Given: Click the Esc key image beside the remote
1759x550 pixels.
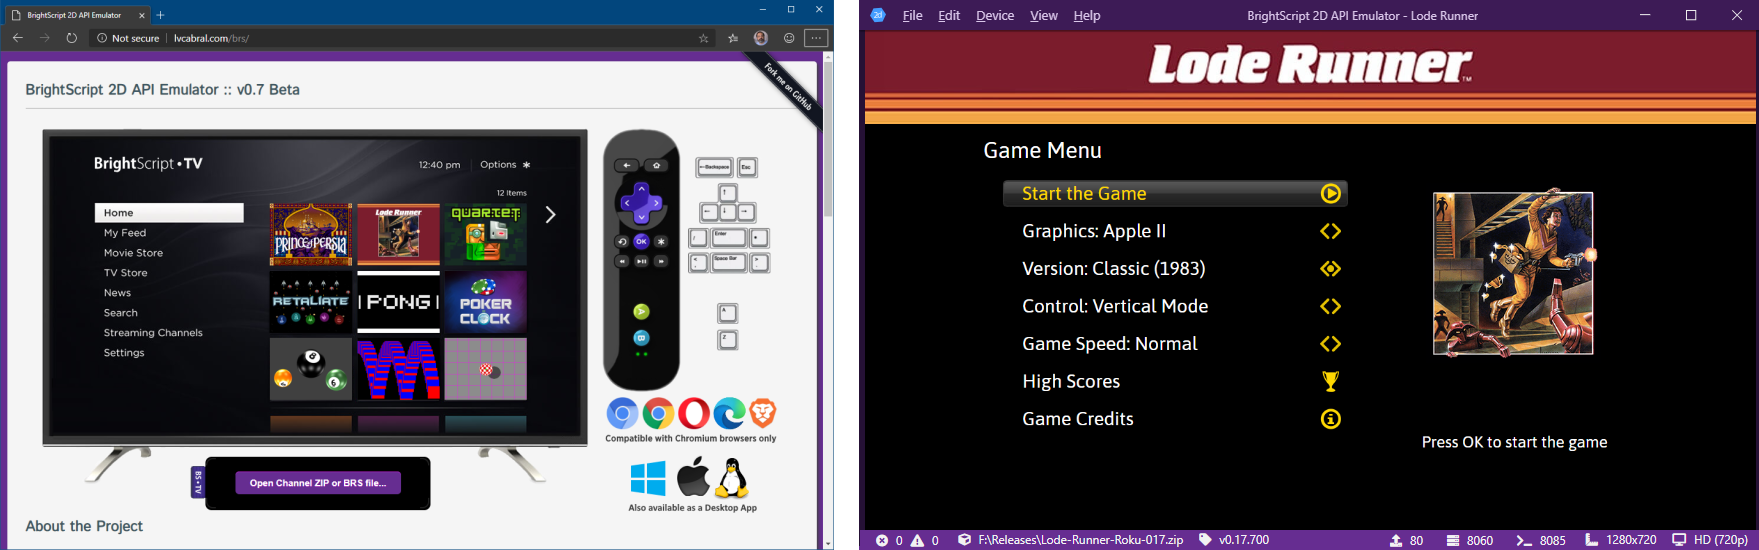Looking at the screenshot, I should click(x=747, y=168).
